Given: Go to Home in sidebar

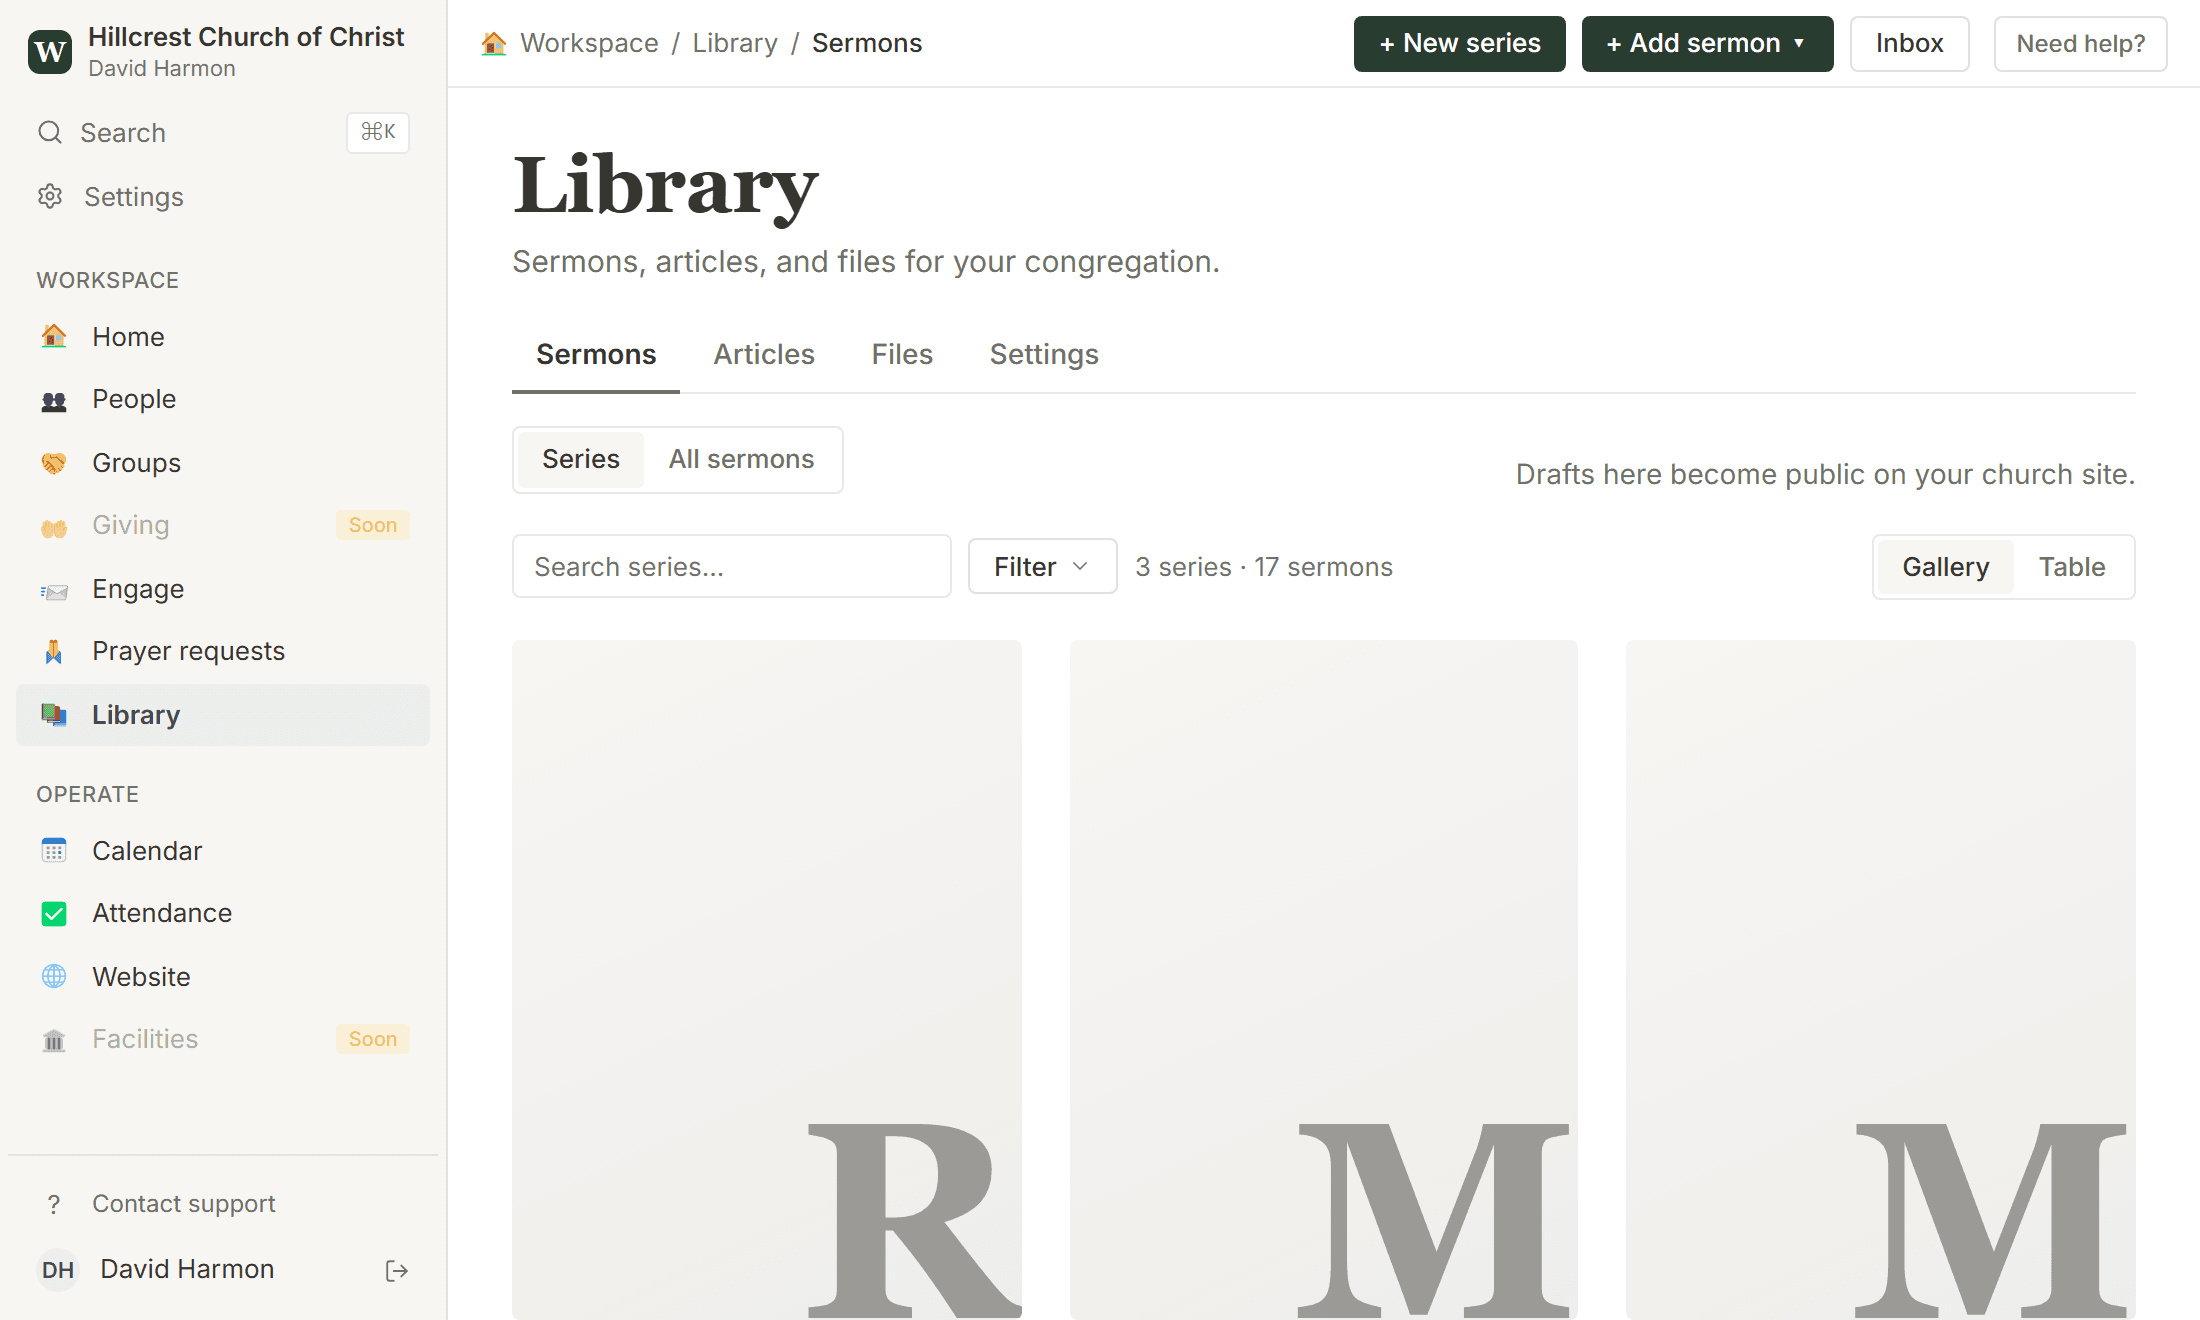Looking at the screenshot, I should (223, 337).
